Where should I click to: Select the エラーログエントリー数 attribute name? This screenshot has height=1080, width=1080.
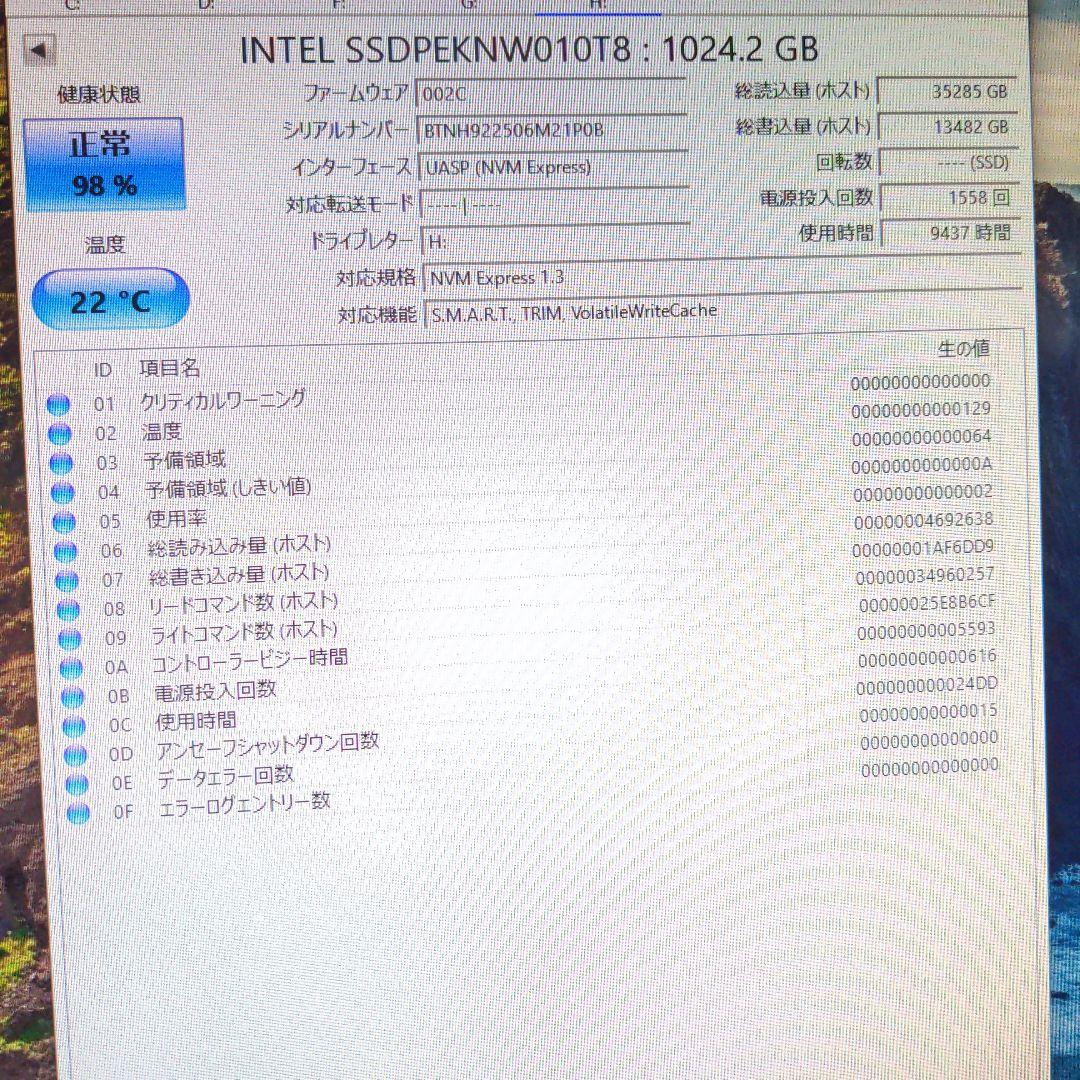pyautogui.click(x=245, y=805)
